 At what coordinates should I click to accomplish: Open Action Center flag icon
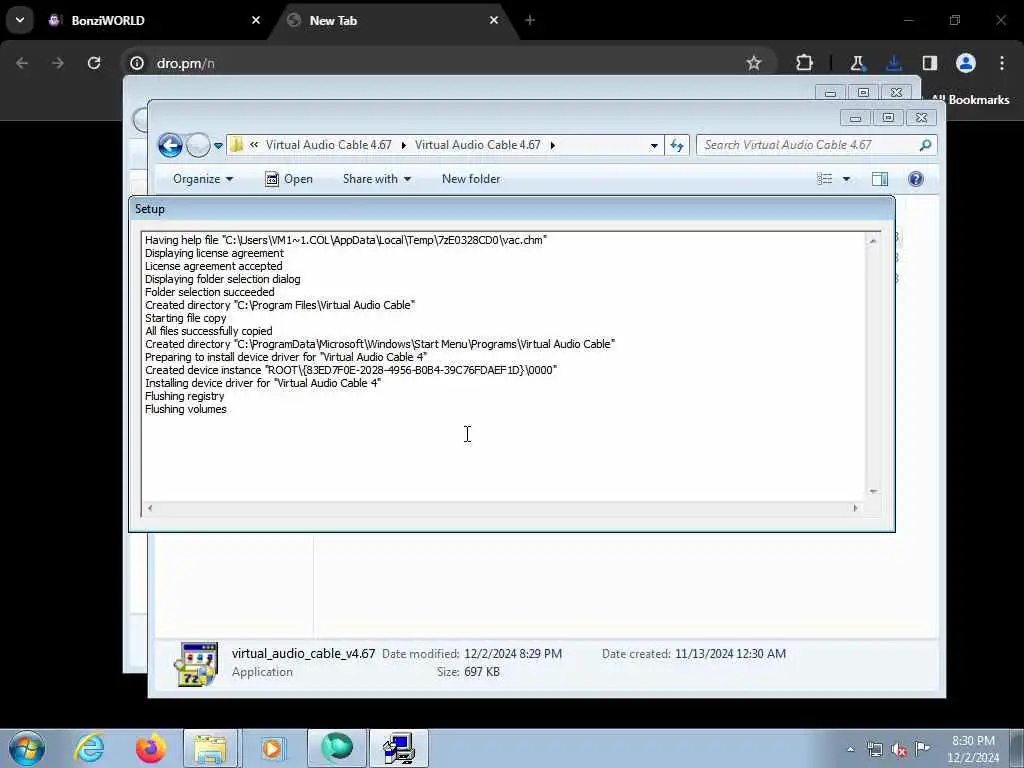click(922, 748)
